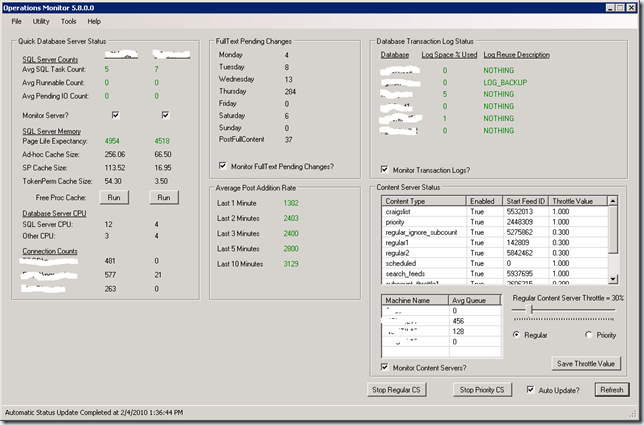Click the connection count value 577

(110, 275)
